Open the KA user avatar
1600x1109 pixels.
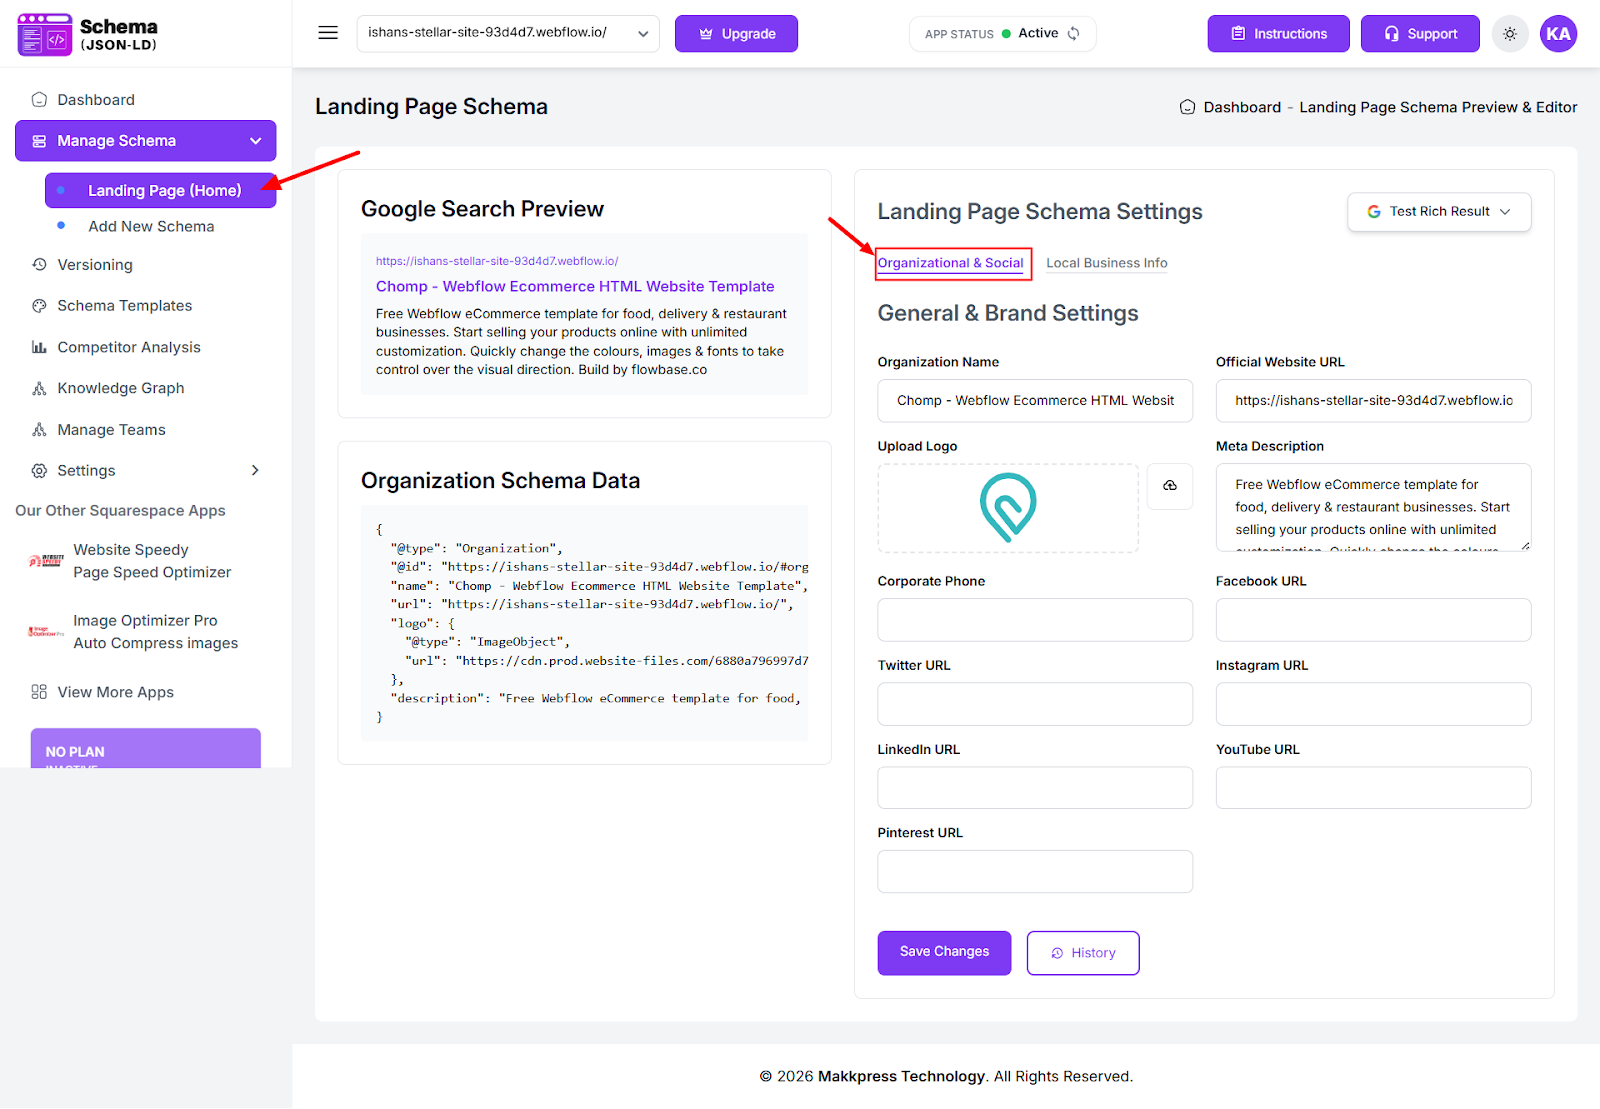click(1558, 34)
